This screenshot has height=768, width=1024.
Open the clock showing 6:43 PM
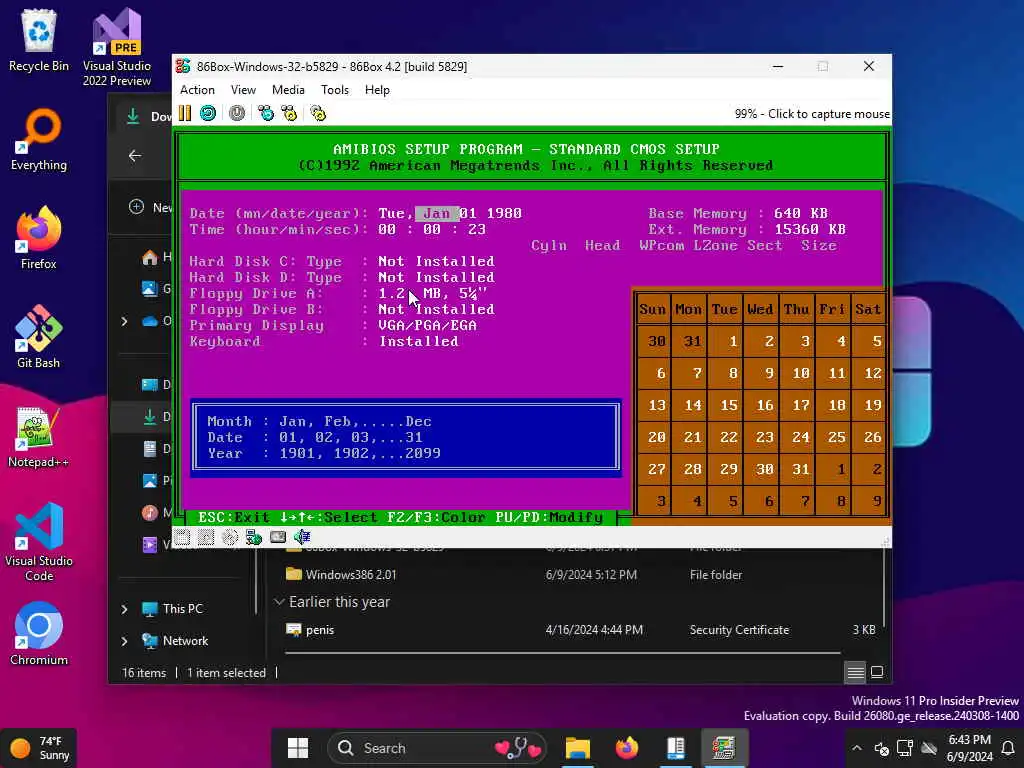pos(969,748)
